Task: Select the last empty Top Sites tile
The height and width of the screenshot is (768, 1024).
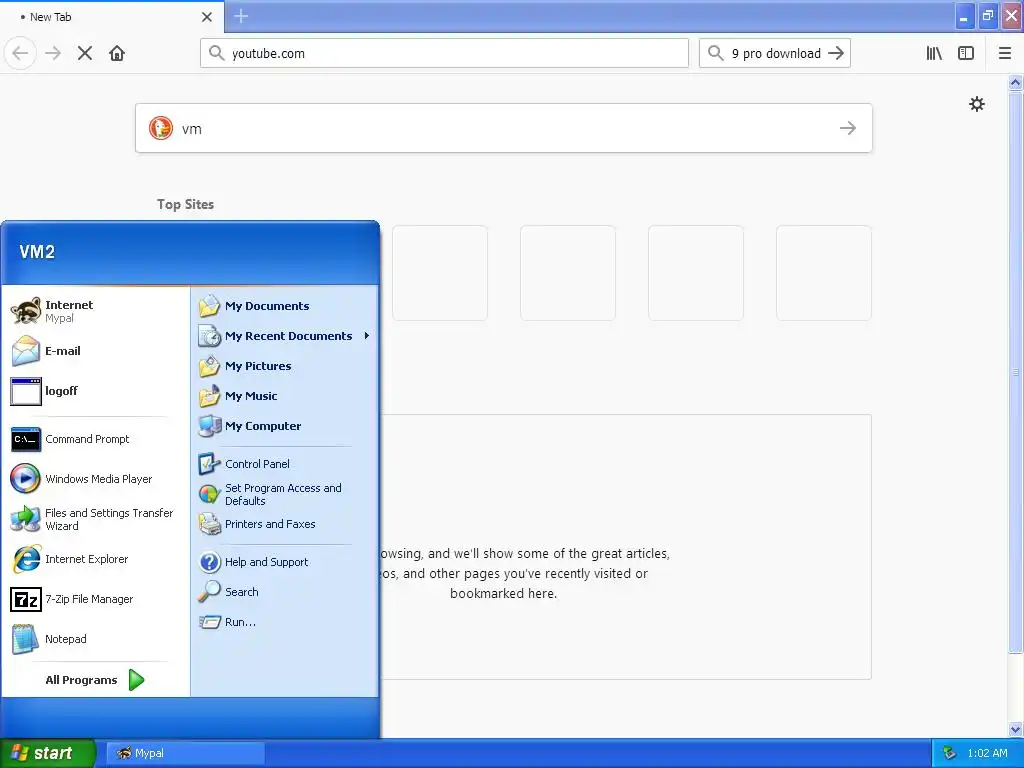Action: click(x=824, y=273)
